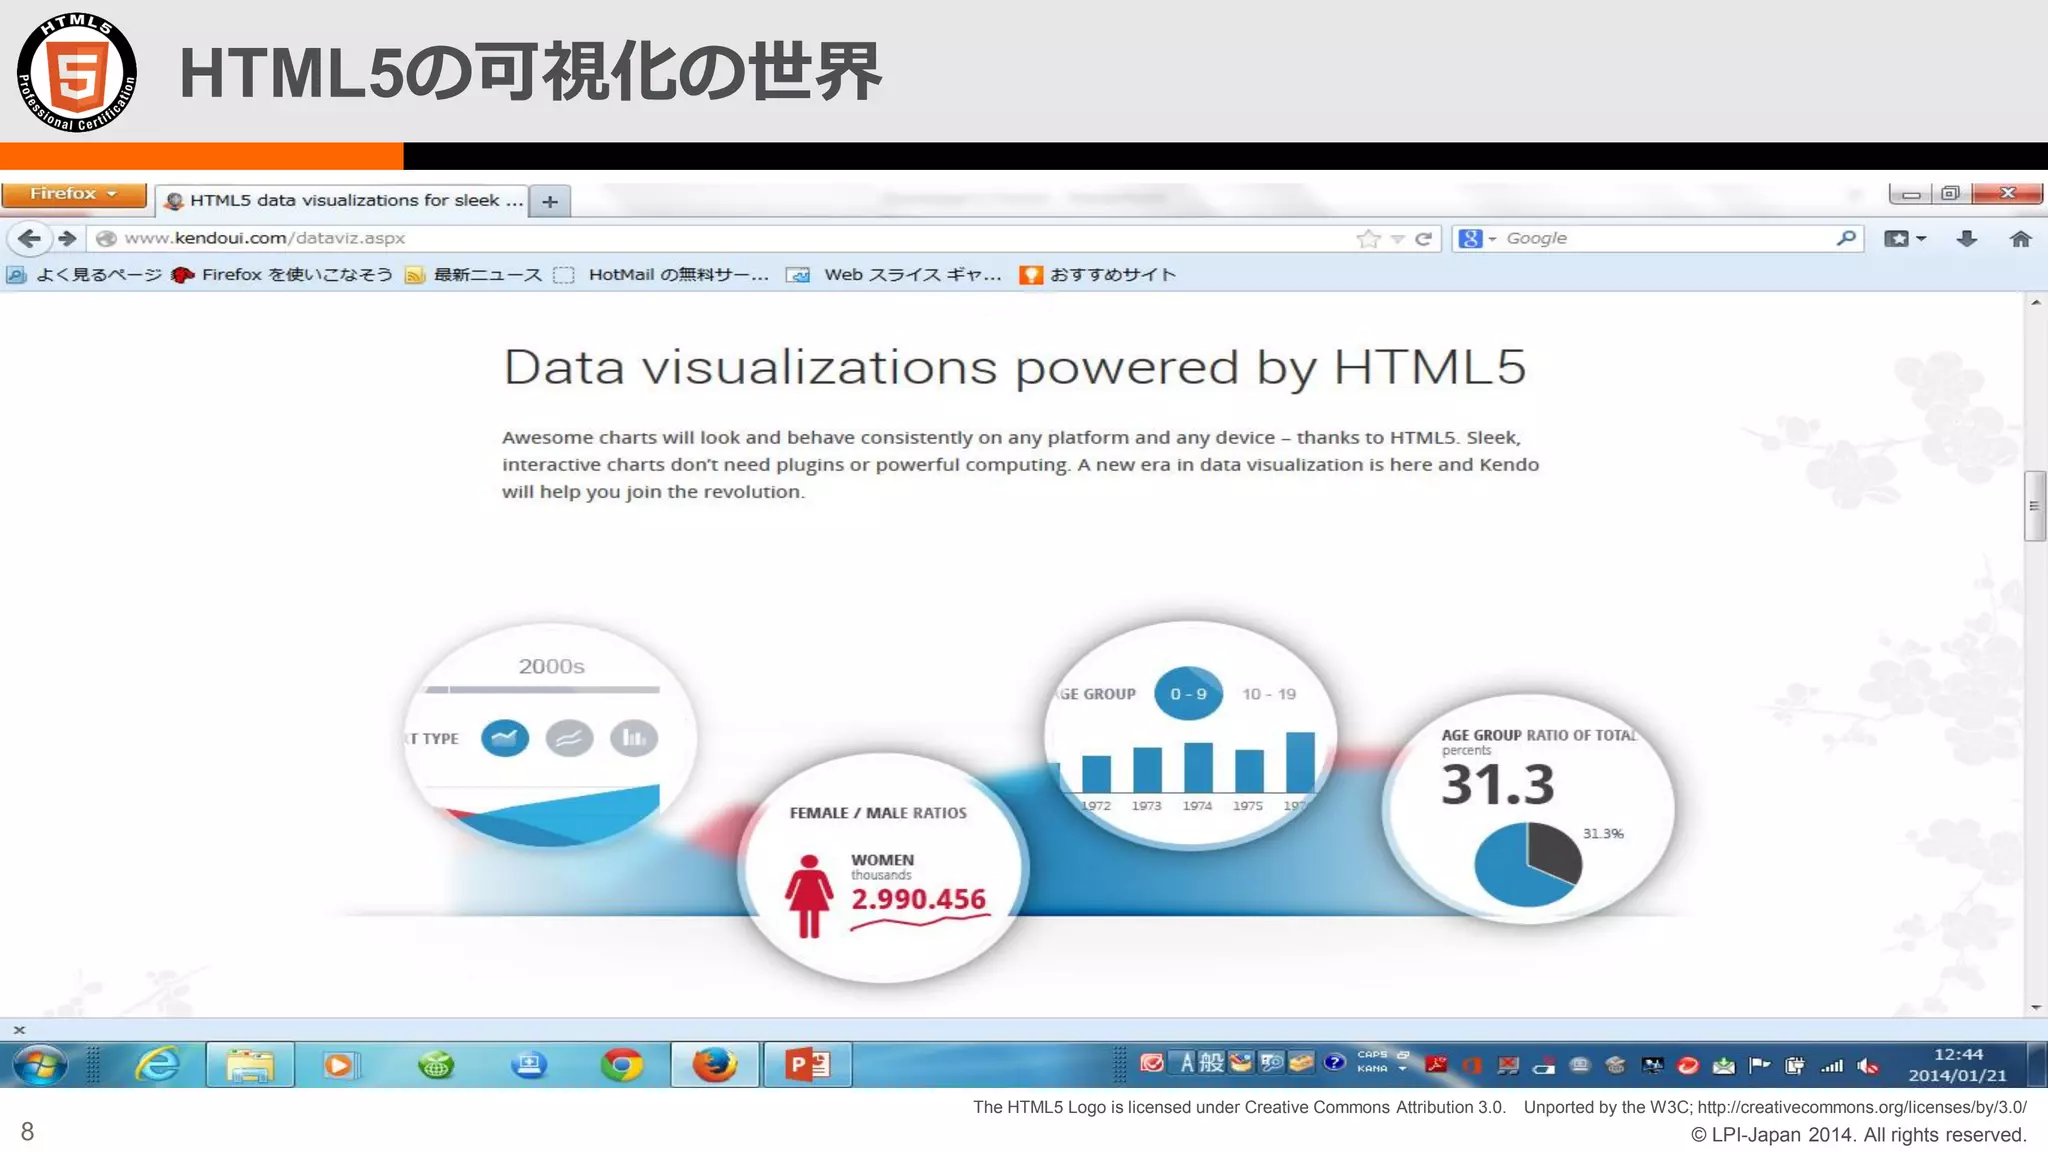Open the Windows Start button
Viewport: 2048px width, 1152px height.
[39, 1065]
